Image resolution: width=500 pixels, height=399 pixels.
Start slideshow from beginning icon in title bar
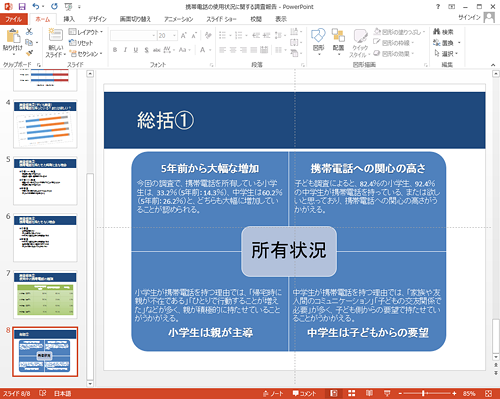pyautogui.click(x=68, y=6)
